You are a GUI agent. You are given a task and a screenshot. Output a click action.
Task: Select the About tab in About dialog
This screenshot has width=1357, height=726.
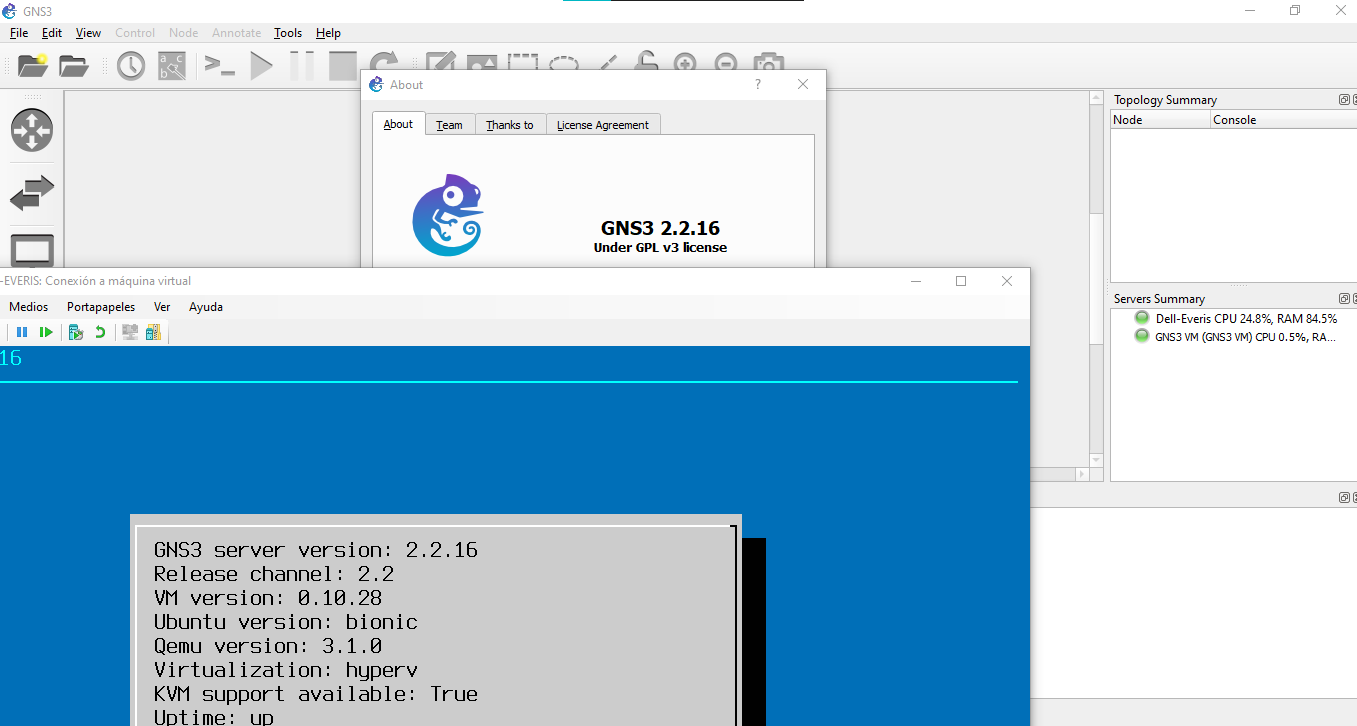point(398,124)
